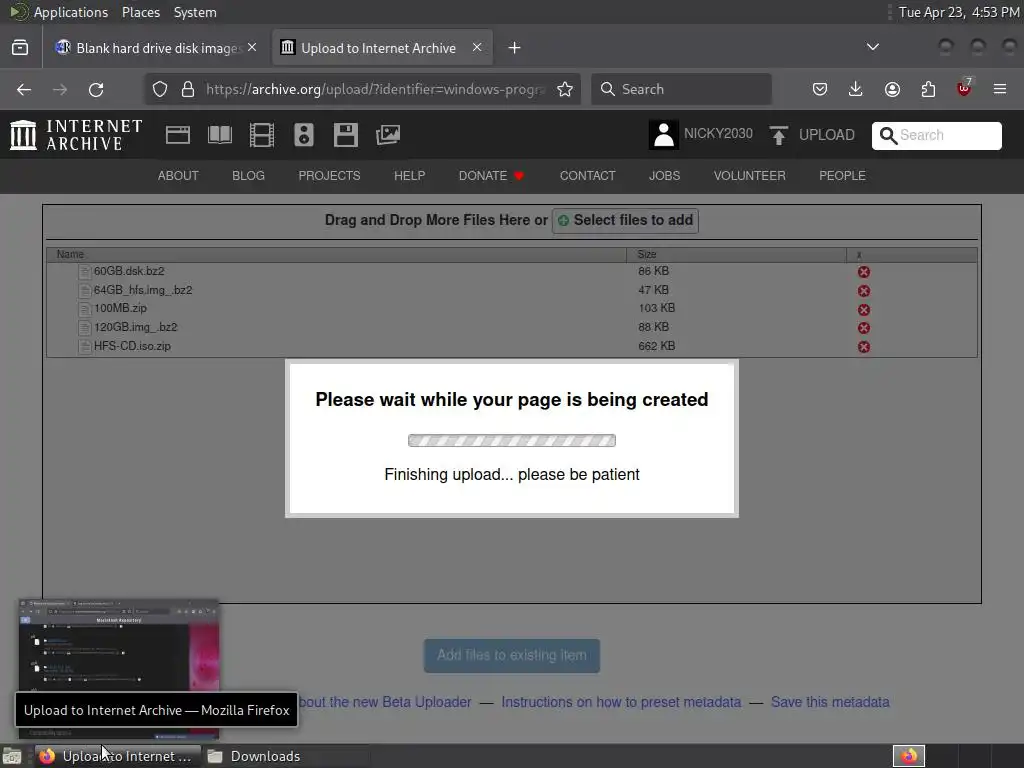Open the System menu
Viewport: 1024px width, 768px height.
tap(195, 12)
